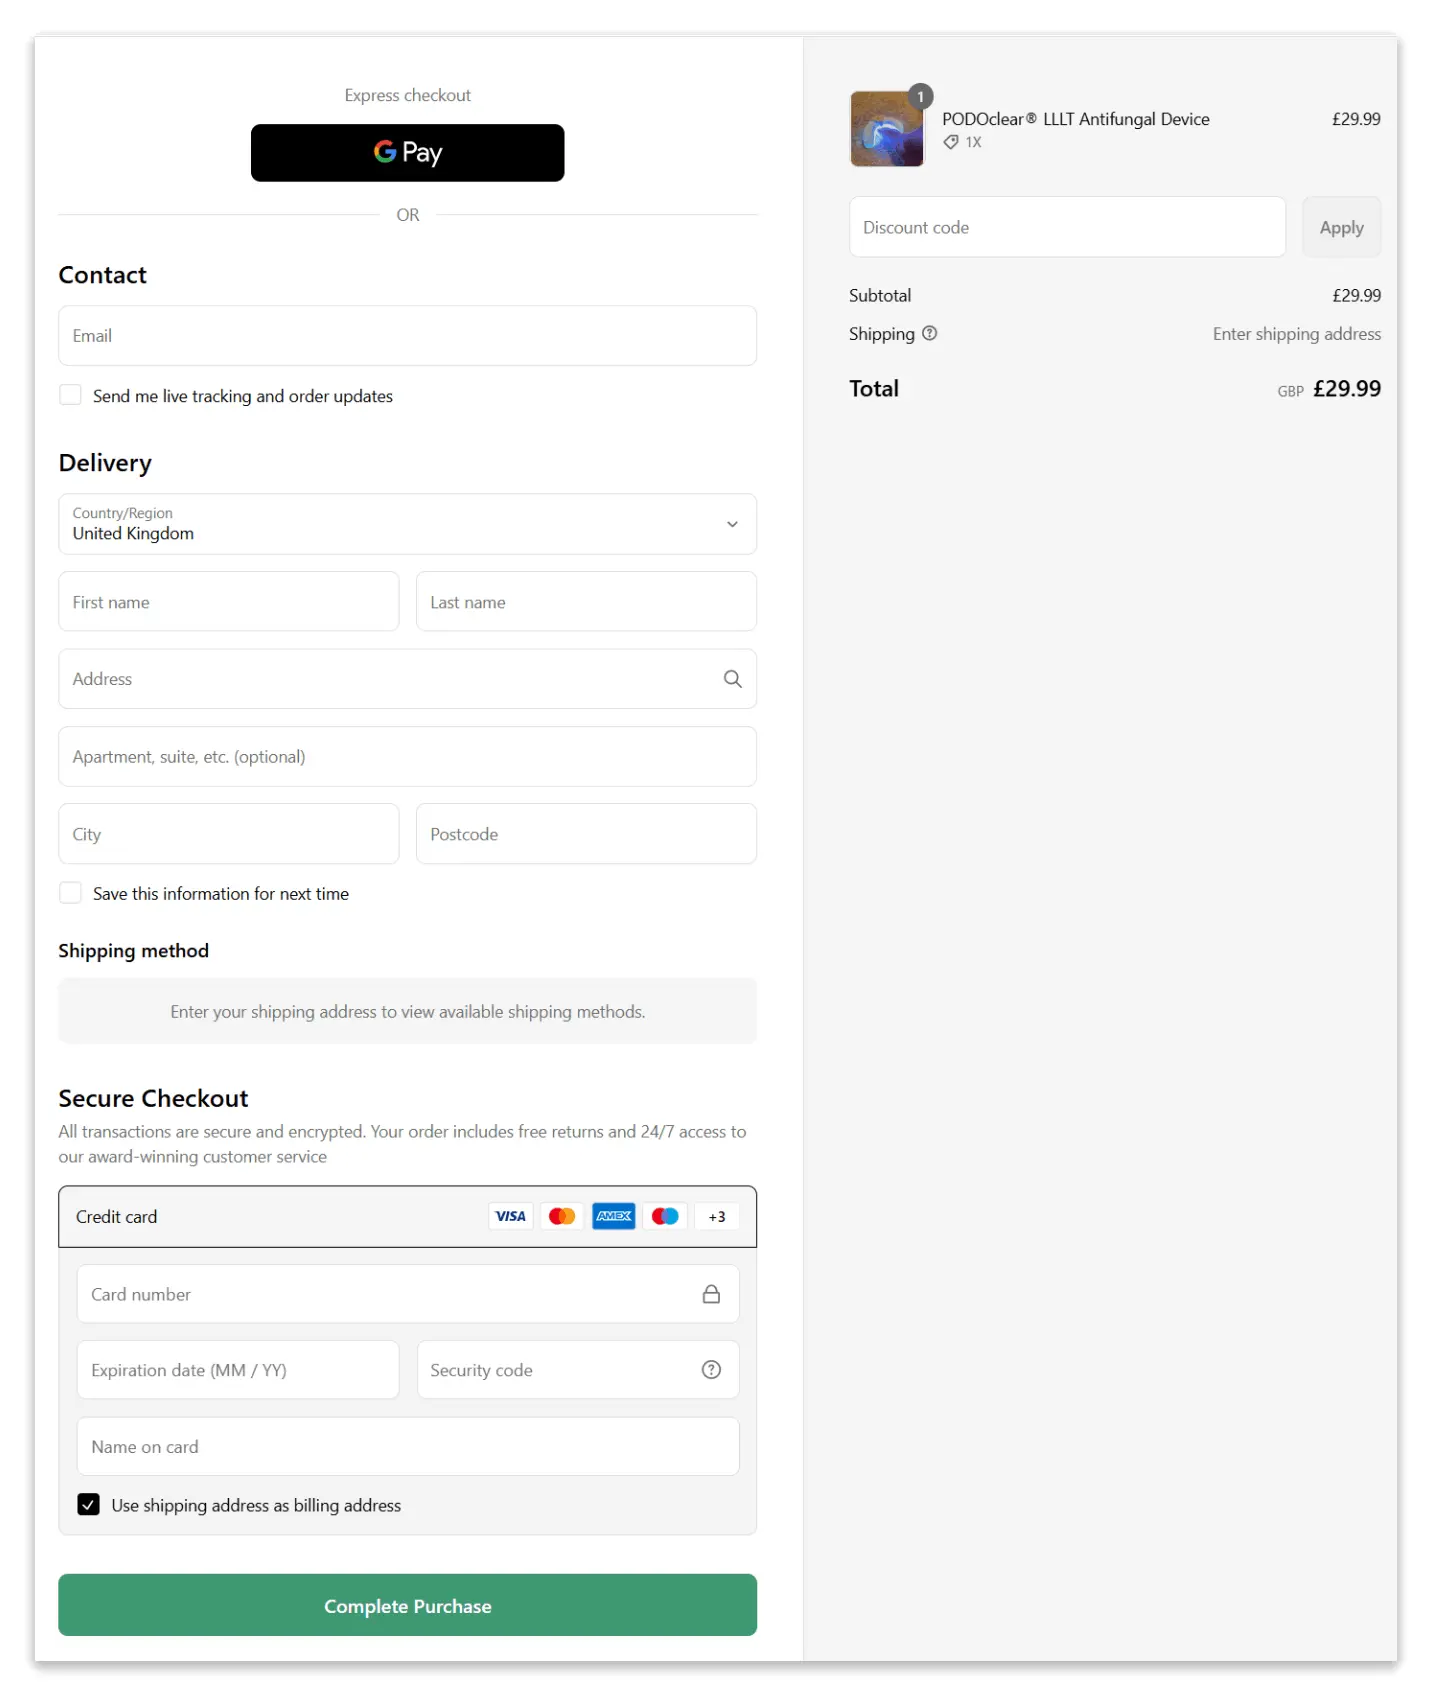Click the lock icon in card number field
Image resolution: width=1432 pixels, height=1696 pixels.
[711, 1293]
